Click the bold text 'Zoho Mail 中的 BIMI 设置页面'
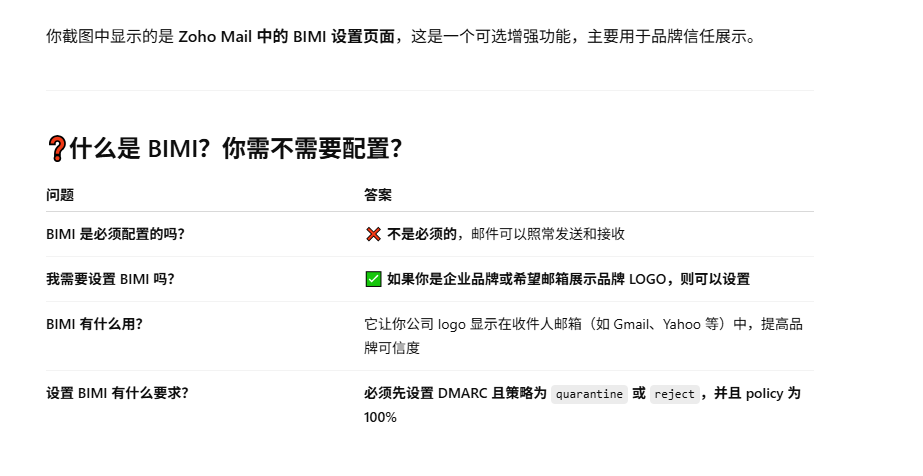923x476 pixels. (286, 36)
